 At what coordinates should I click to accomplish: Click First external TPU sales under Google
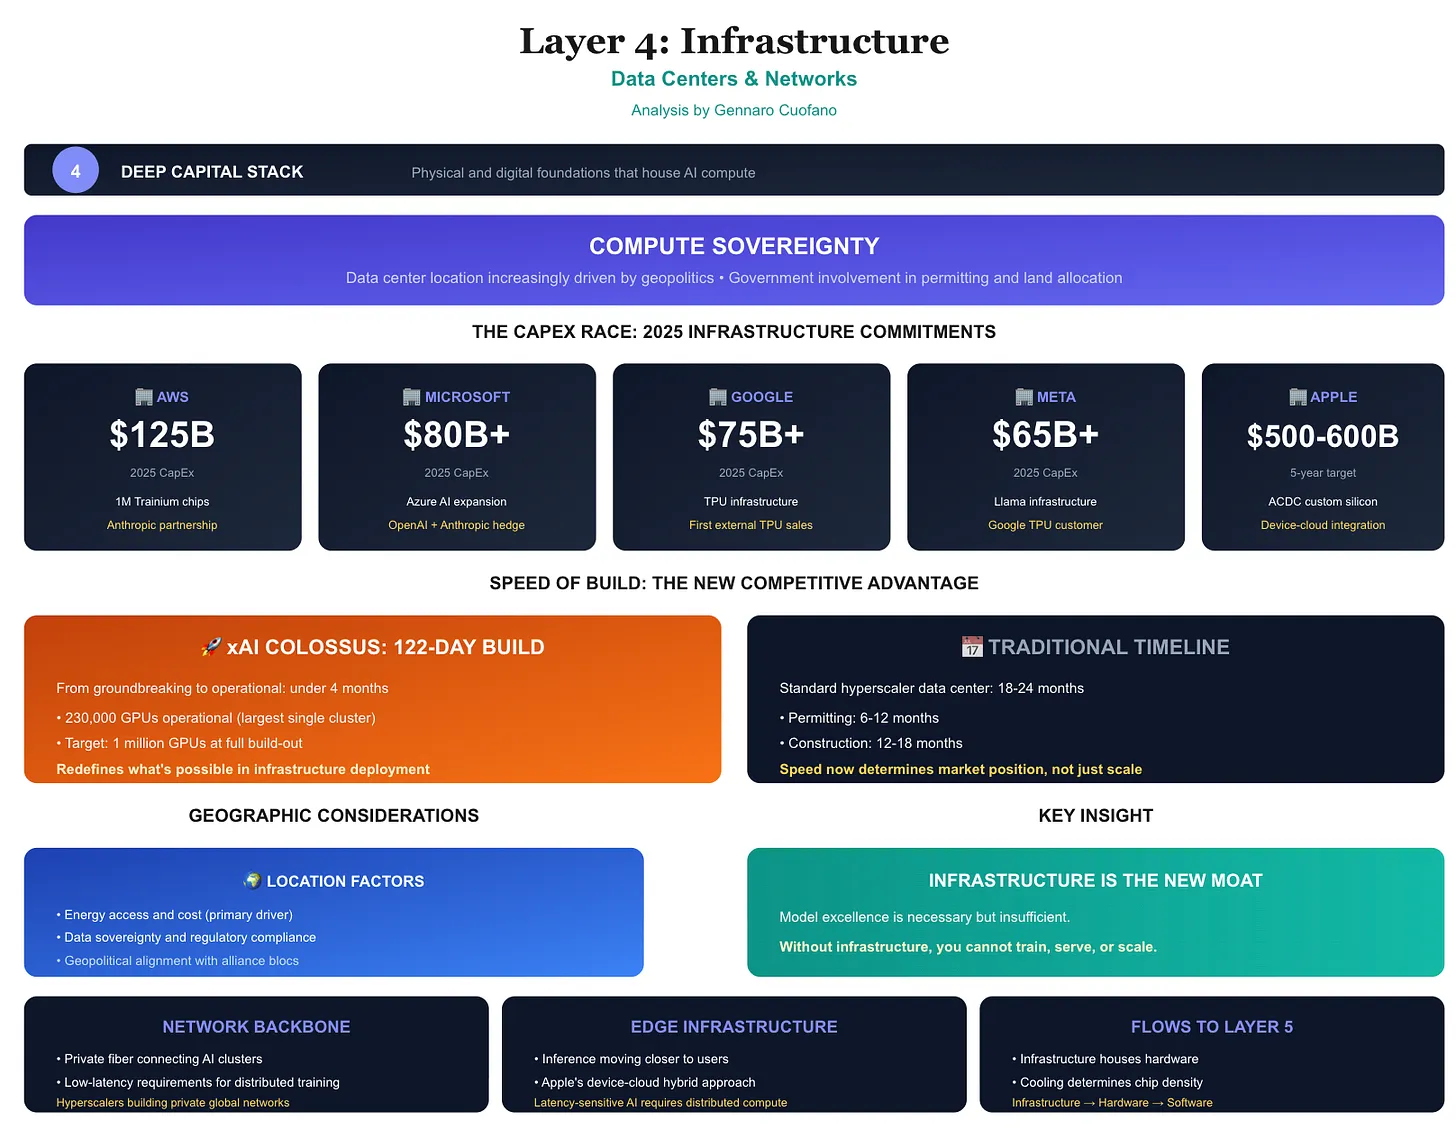point(751,524)
